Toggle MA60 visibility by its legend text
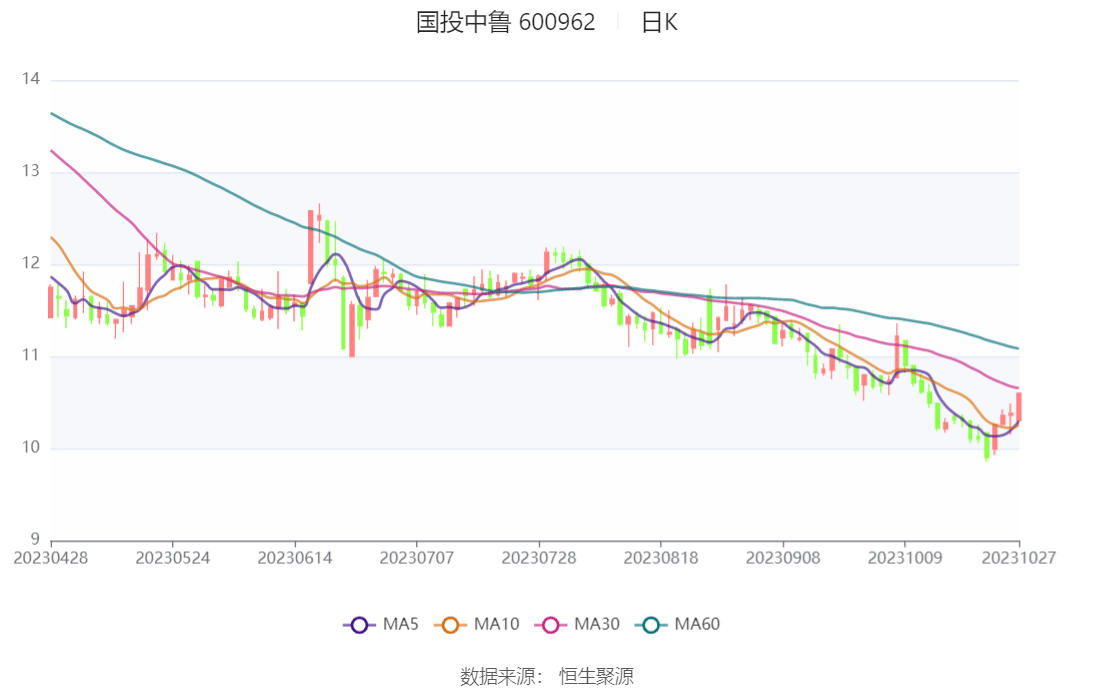 coord(697,625)
